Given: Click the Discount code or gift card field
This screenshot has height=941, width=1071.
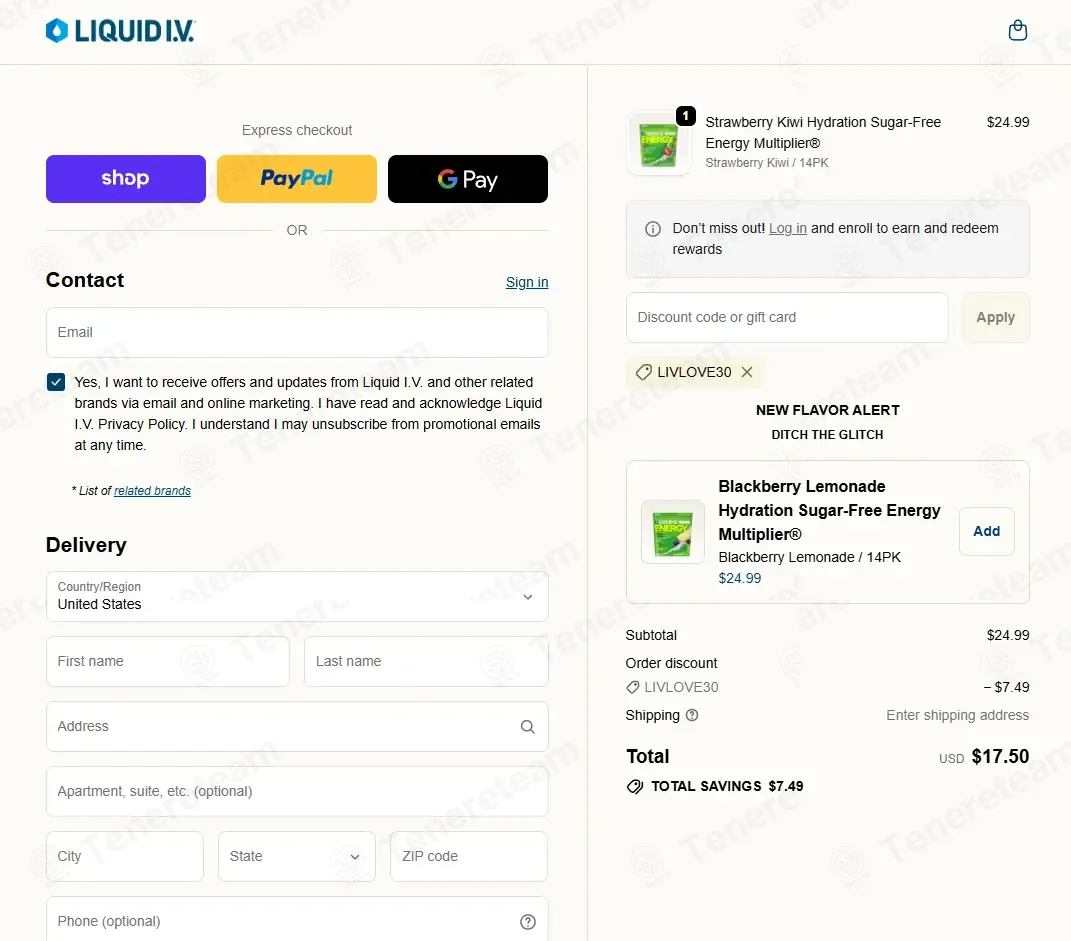Looking at the screenshot, I should coord(787,317).
